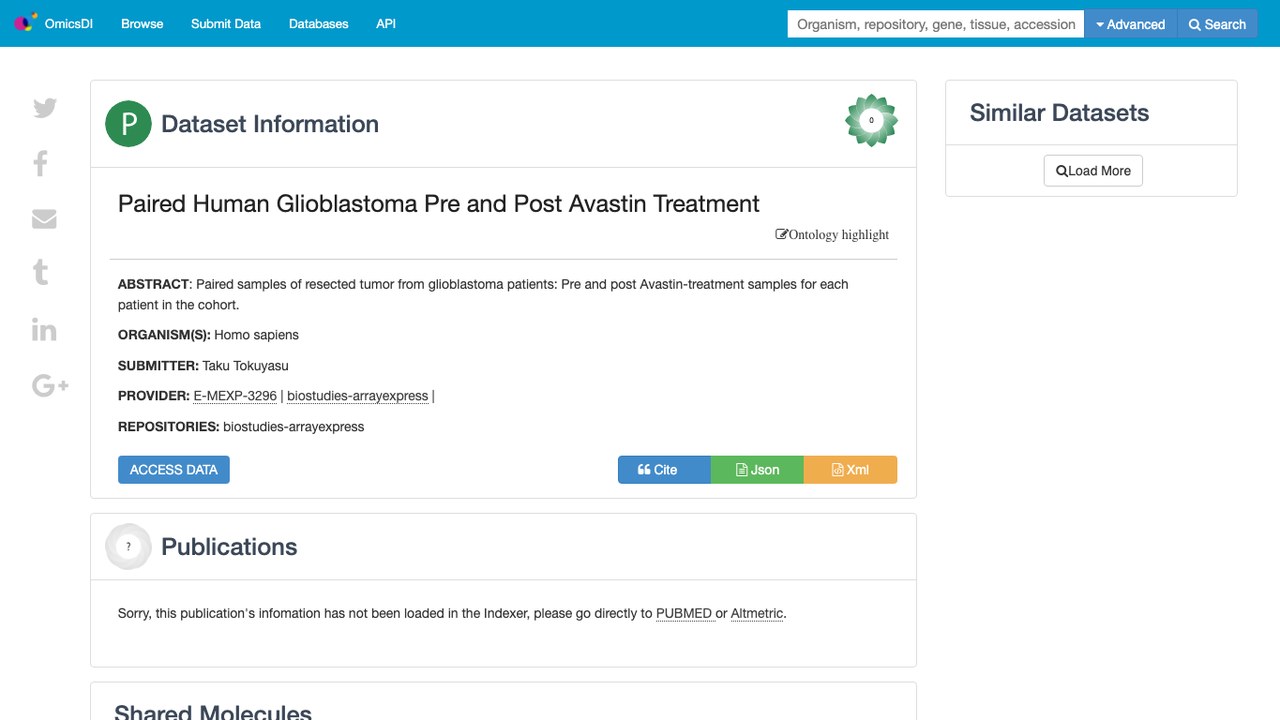Click the submitter name Taku Tokuyasu
This screenshot has width=1280, height=720.
click(245, 366)
